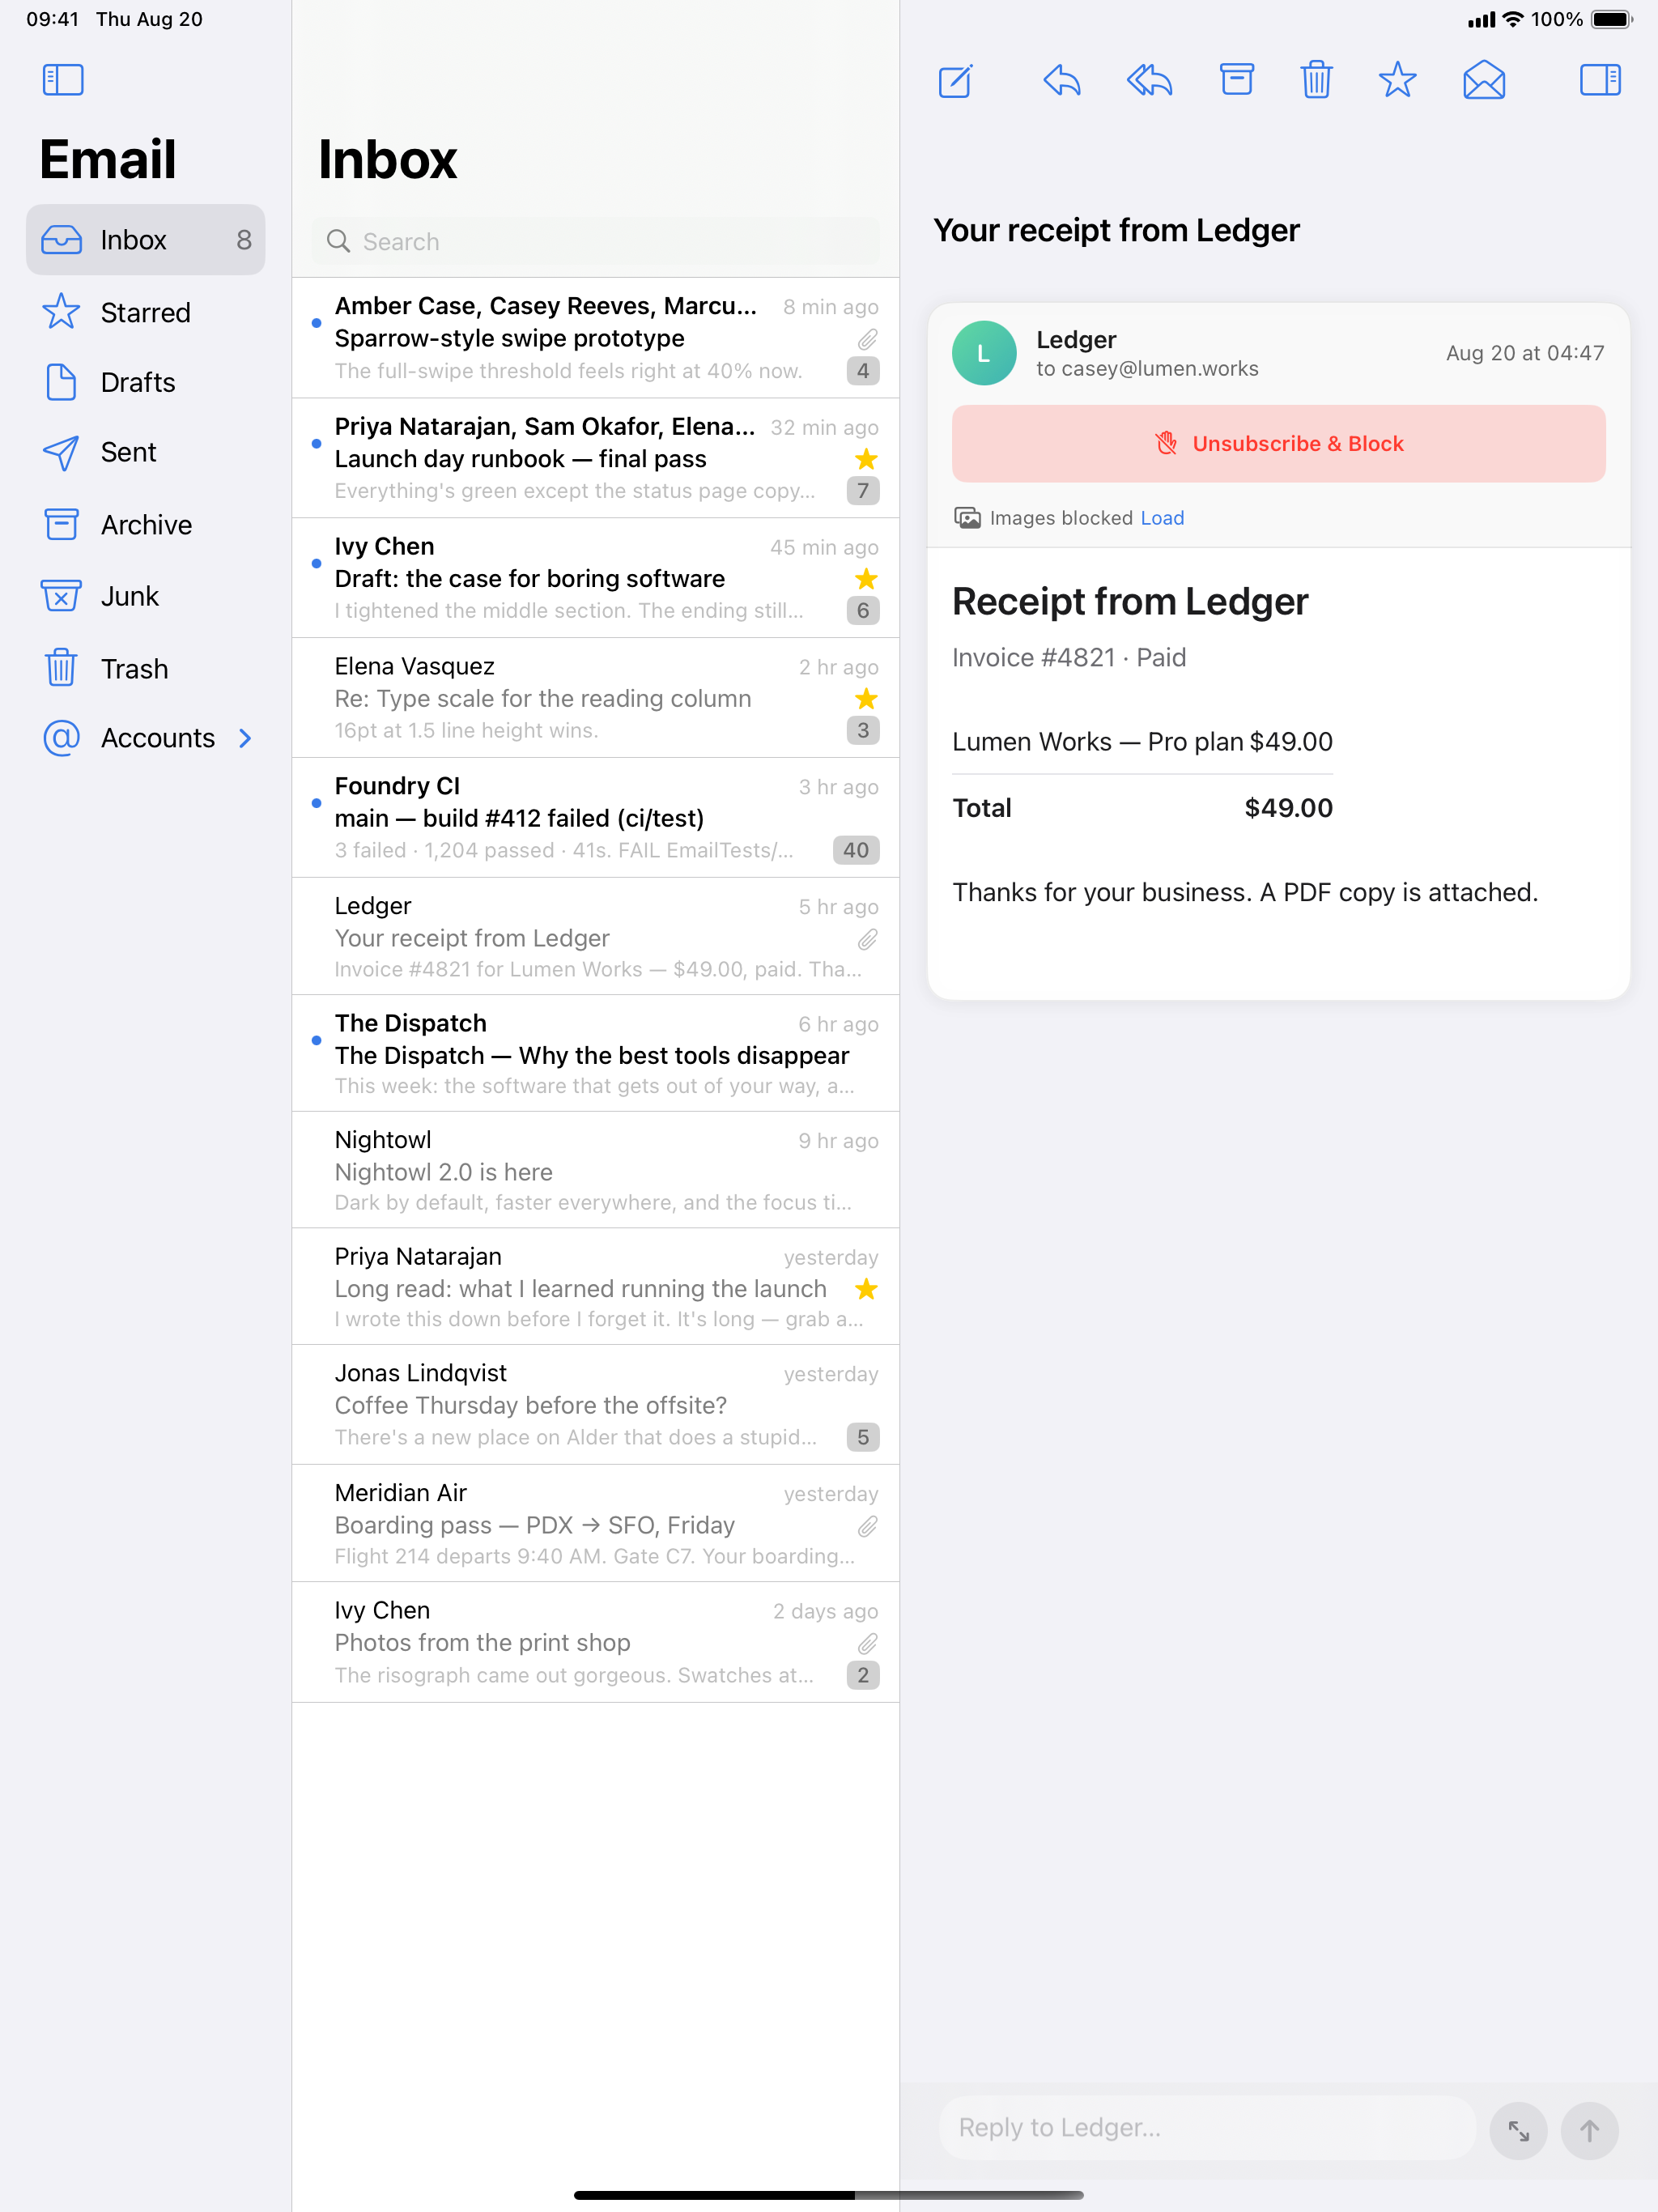
Task: Tap the 09:41 clock in status bar
Action: 52,19
